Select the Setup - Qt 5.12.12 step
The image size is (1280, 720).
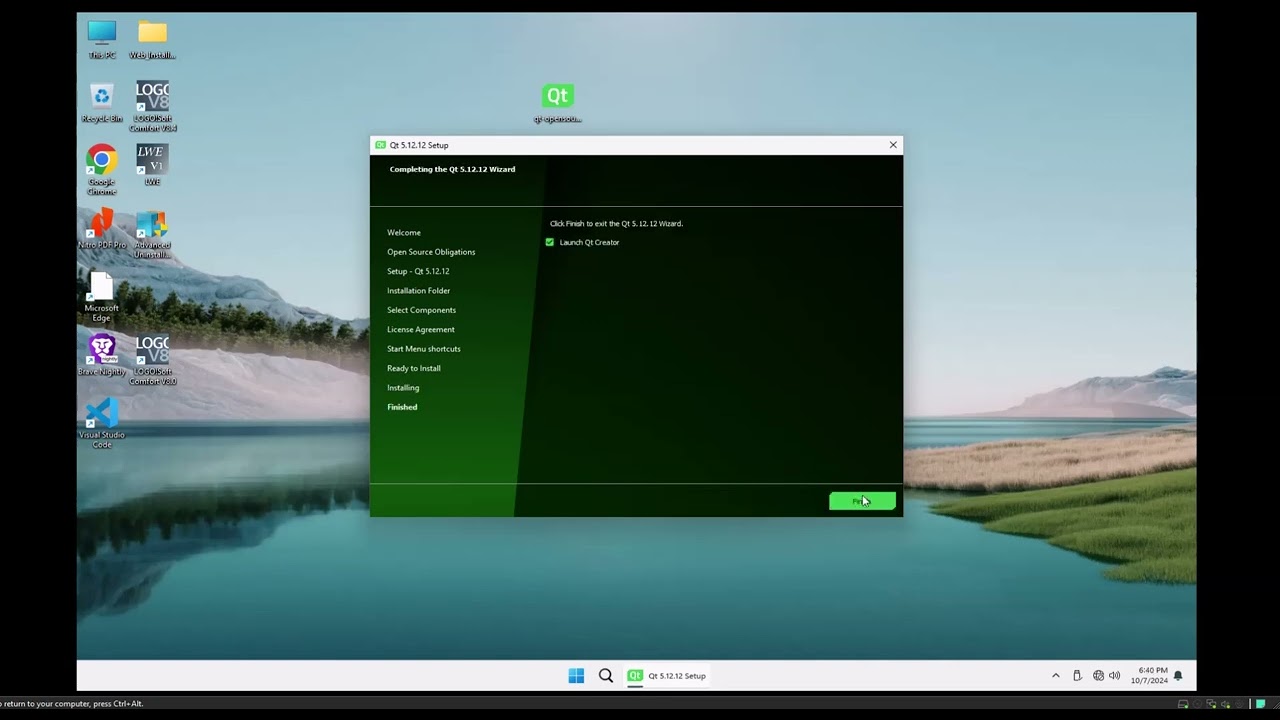pyautogui.click(x=418, y=271)
